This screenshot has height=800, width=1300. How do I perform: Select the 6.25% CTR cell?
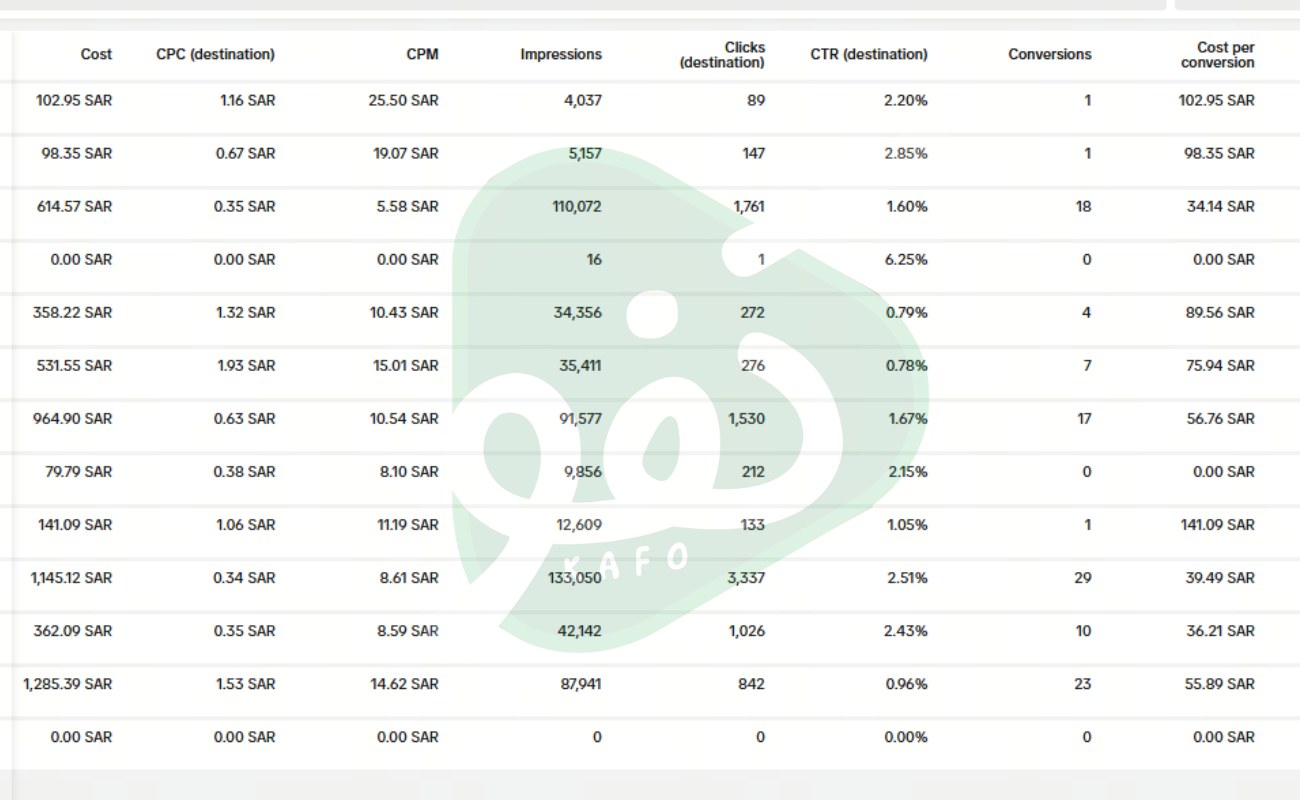[x=906, y=259]
